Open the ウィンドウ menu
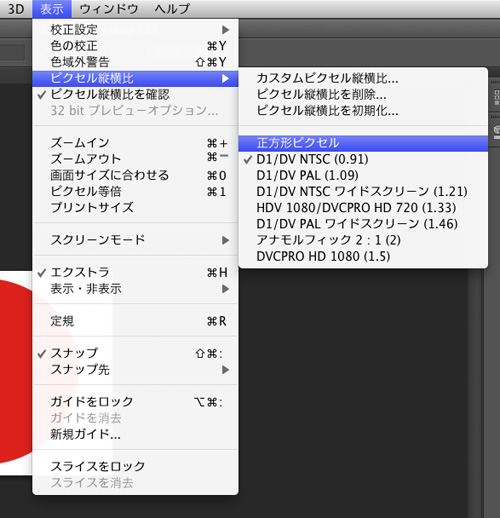Viewport: 500px width, 518px height. coord(109,9)
